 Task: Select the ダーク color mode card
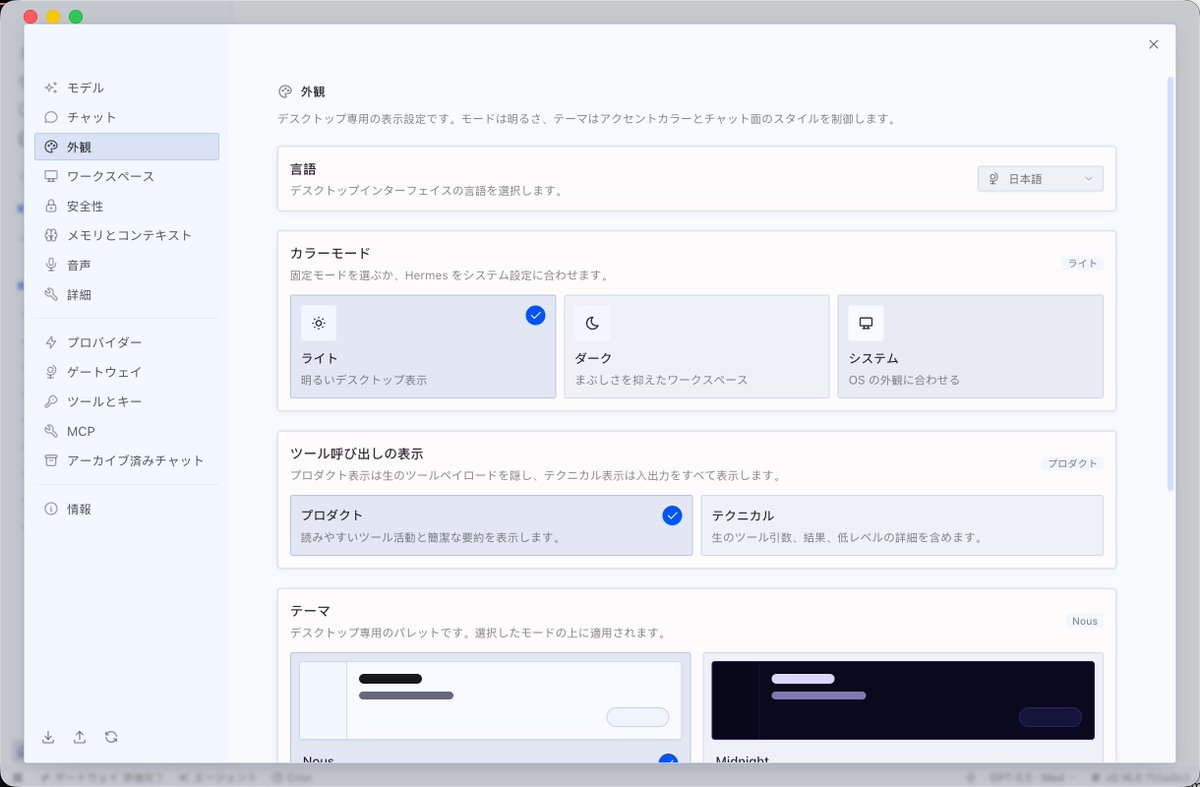point(697,347)
